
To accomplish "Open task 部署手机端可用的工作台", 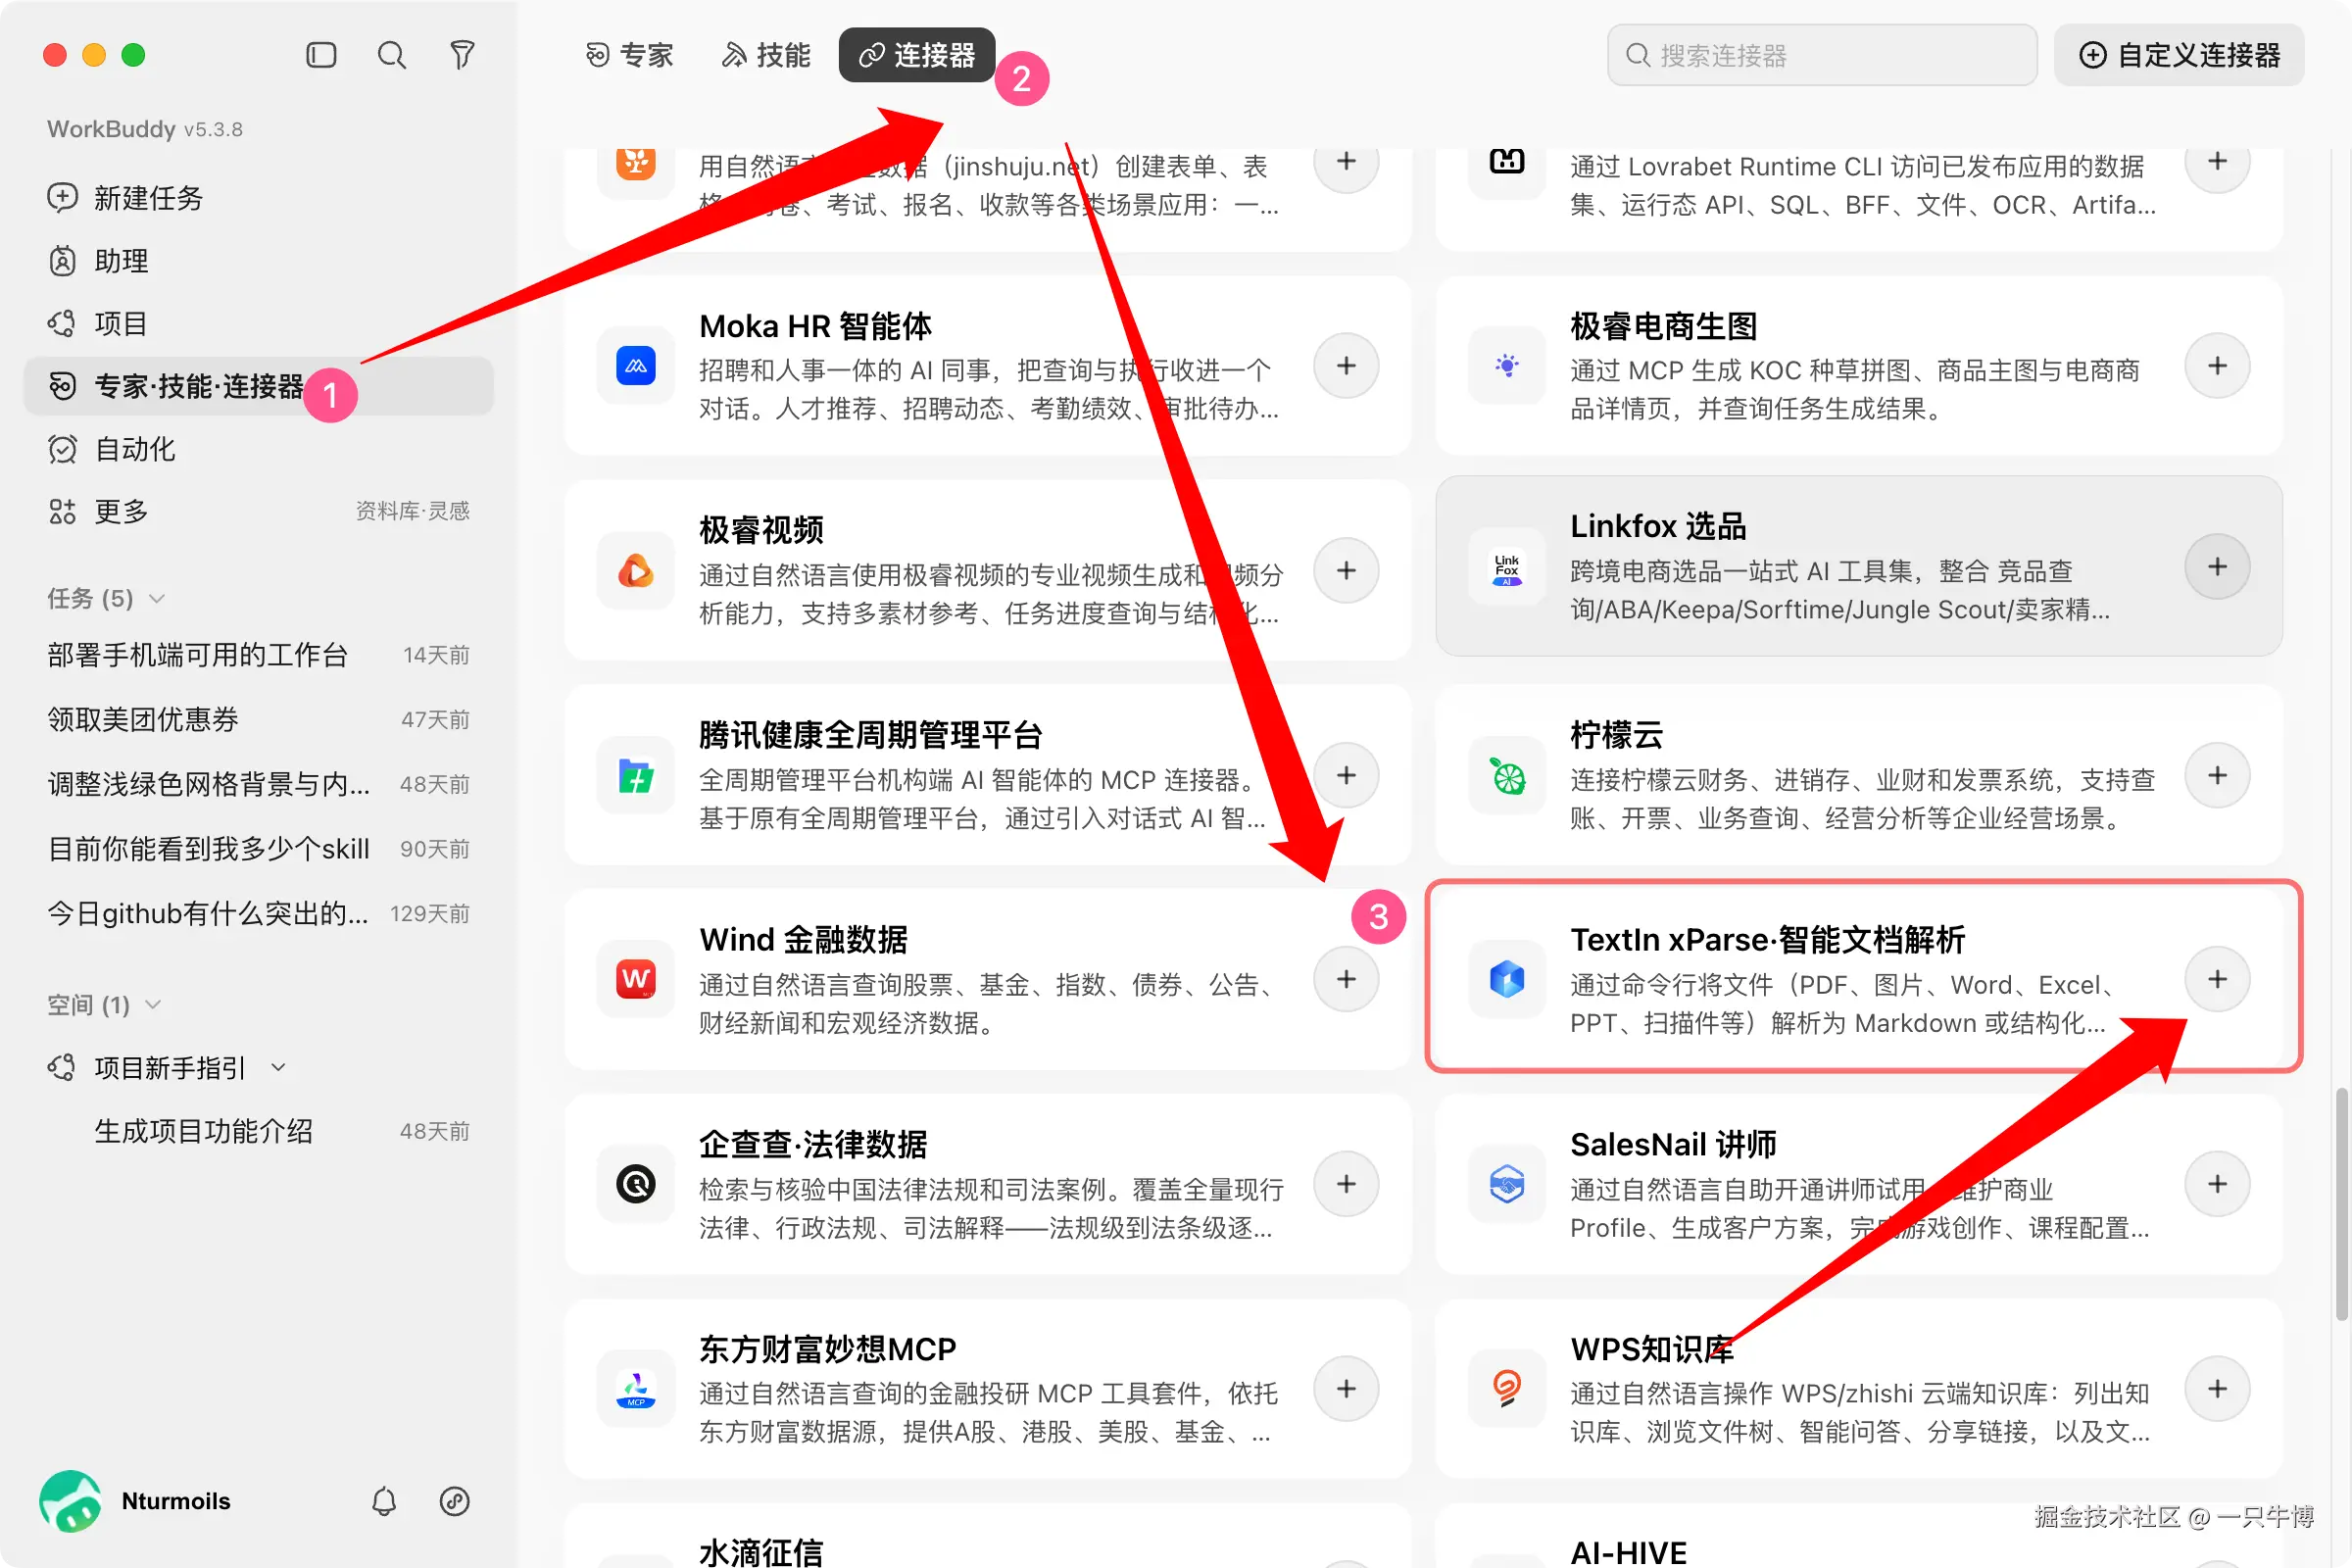I will click(x=259, y=655).
